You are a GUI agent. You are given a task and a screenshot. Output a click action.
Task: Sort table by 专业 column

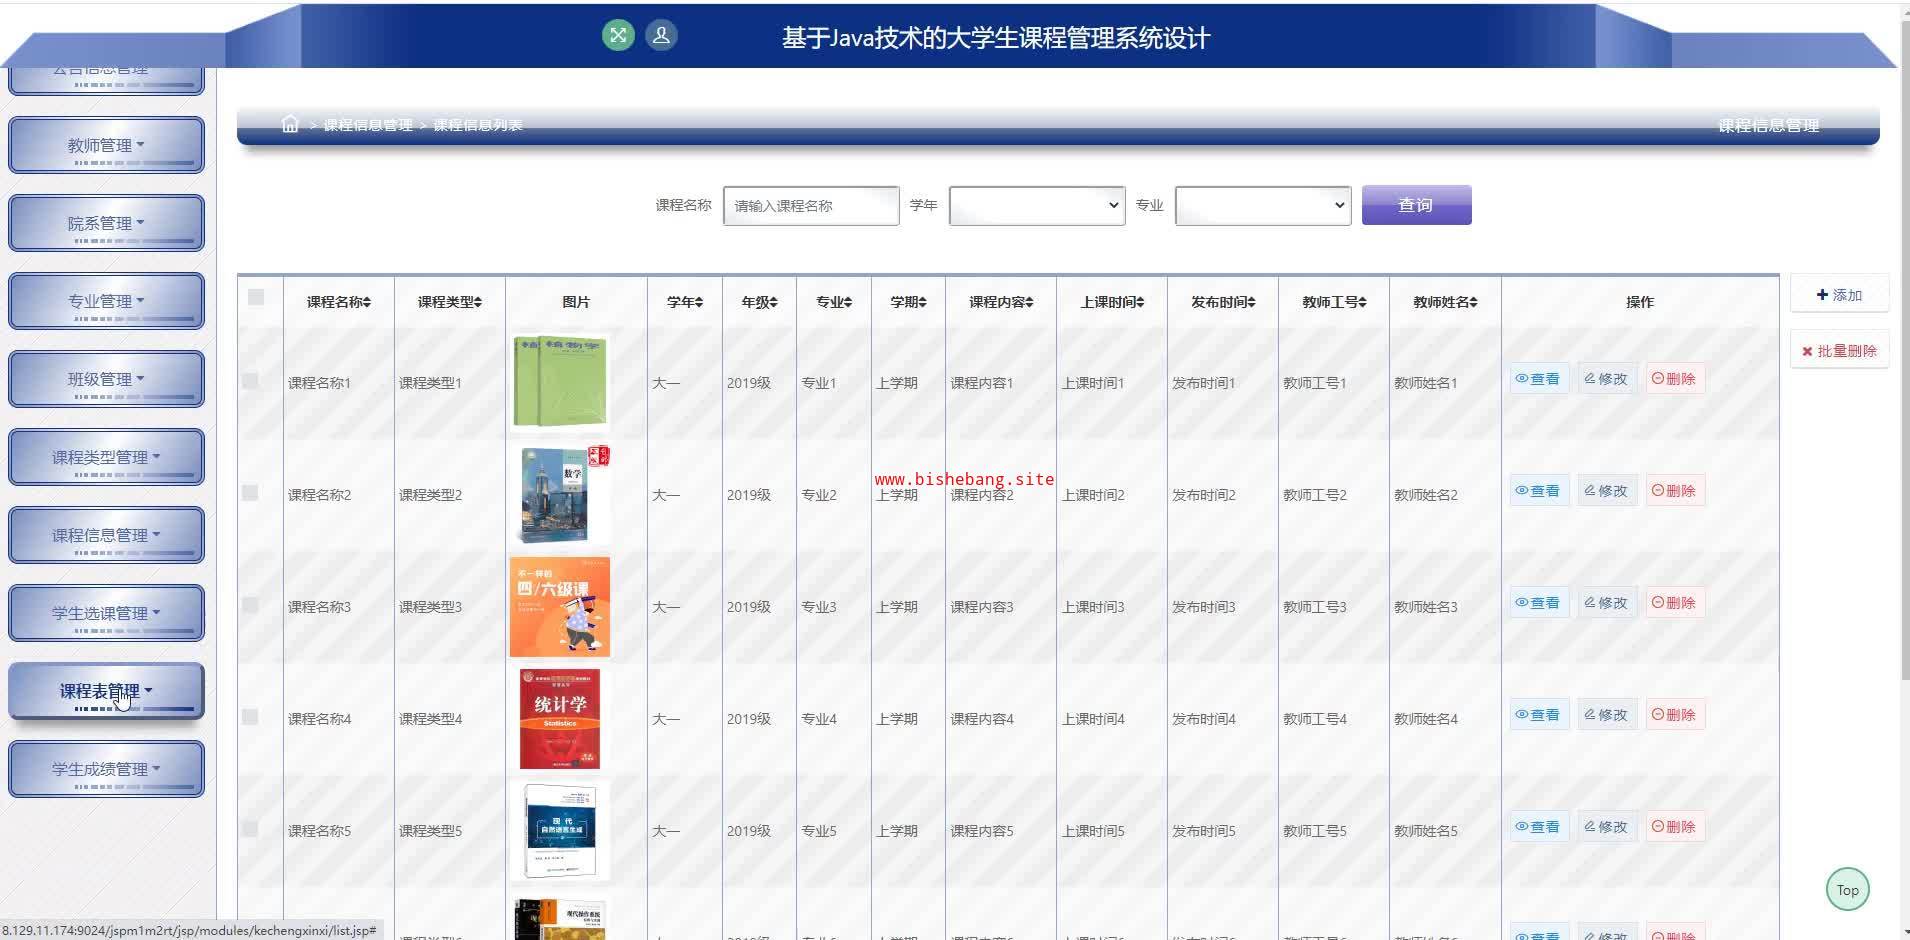pyautogui.click(x=833, y=302)
